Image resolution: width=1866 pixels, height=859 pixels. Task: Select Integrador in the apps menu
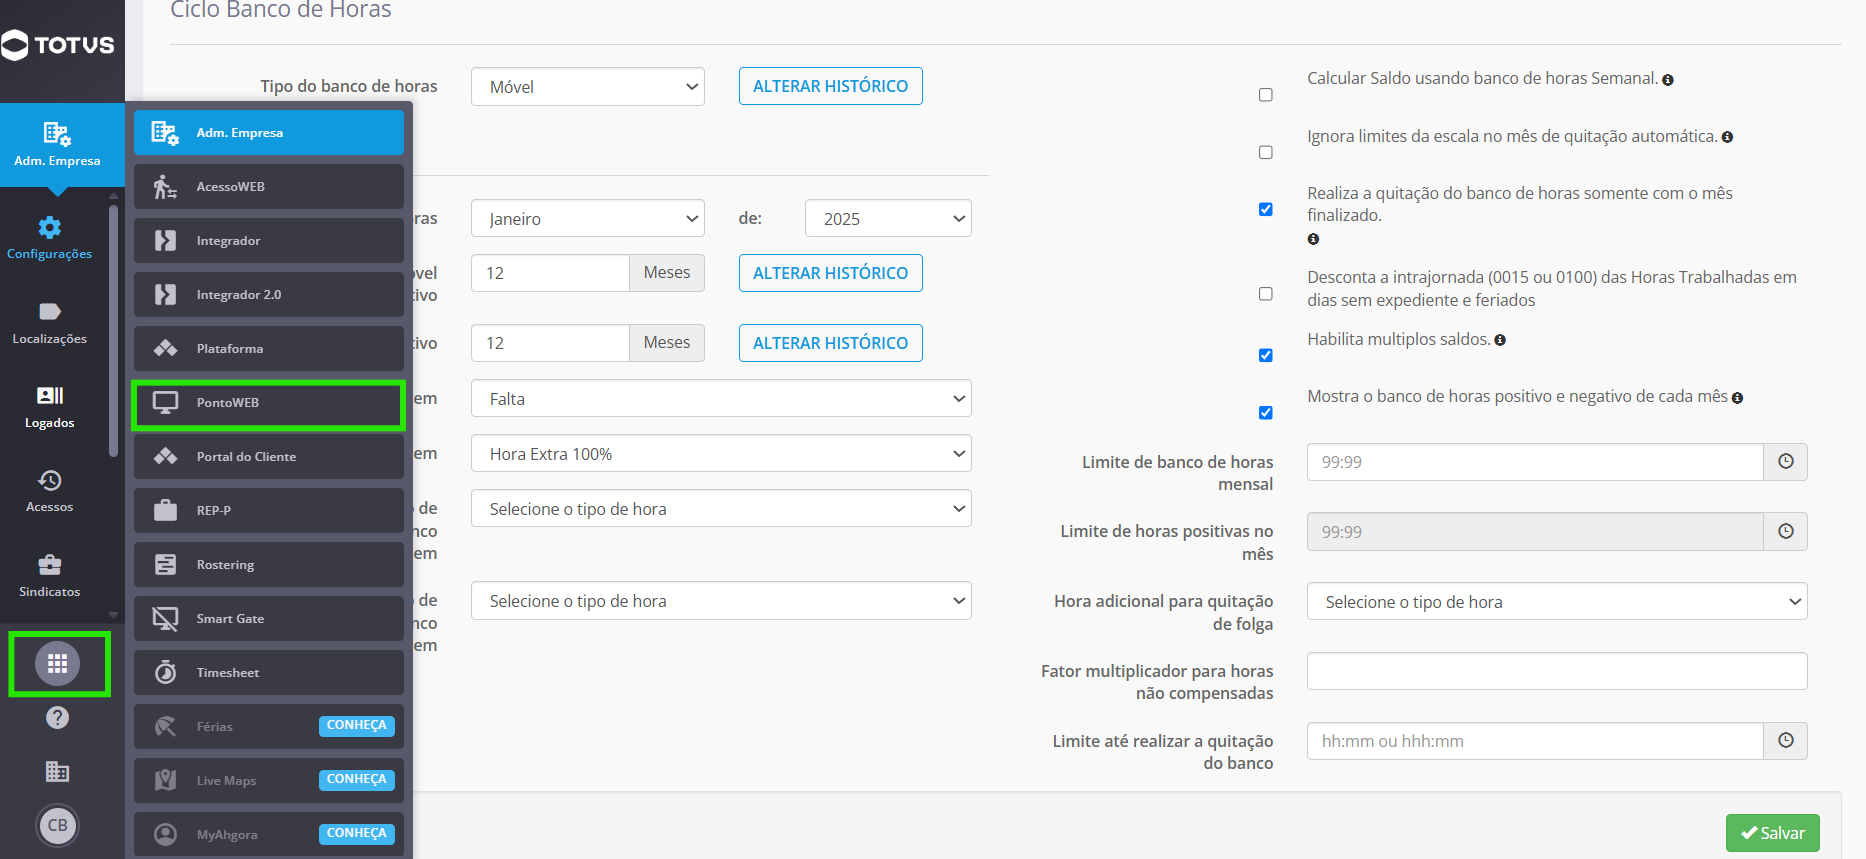pyautogui.click(x=269, y=241)
